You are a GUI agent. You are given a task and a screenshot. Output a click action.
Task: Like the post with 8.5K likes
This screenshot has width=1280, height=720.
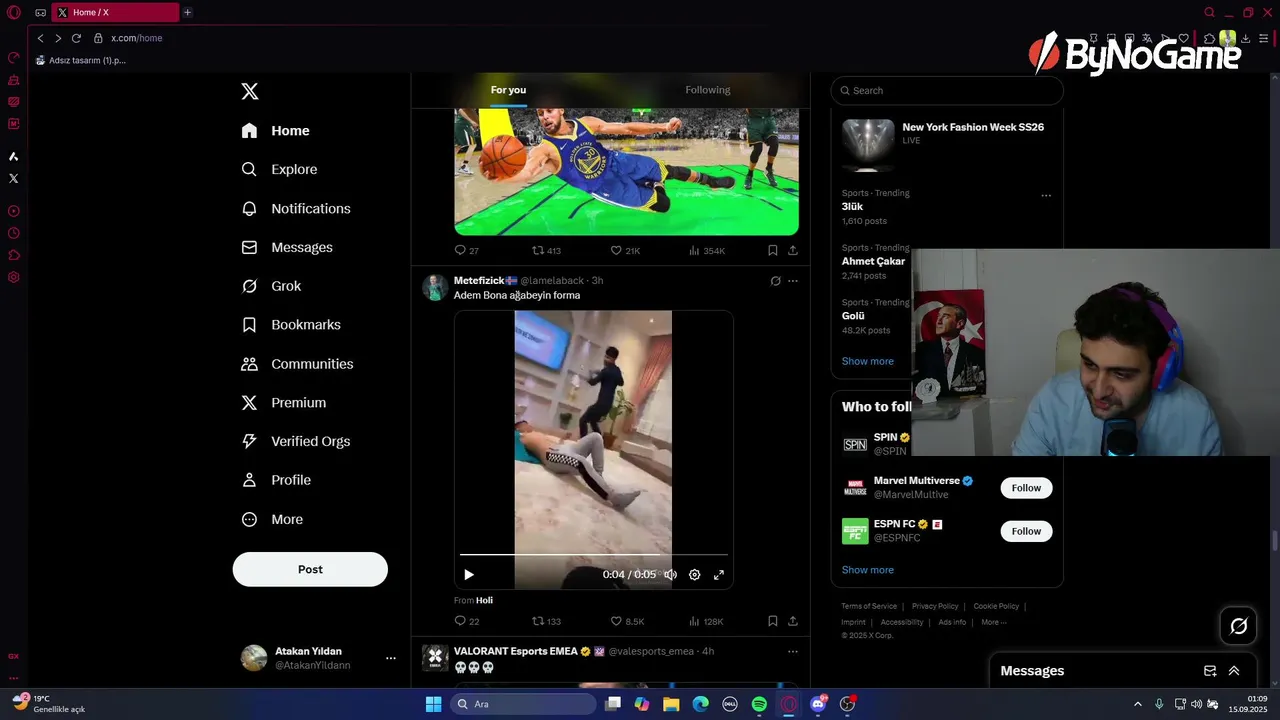point(627,621)
